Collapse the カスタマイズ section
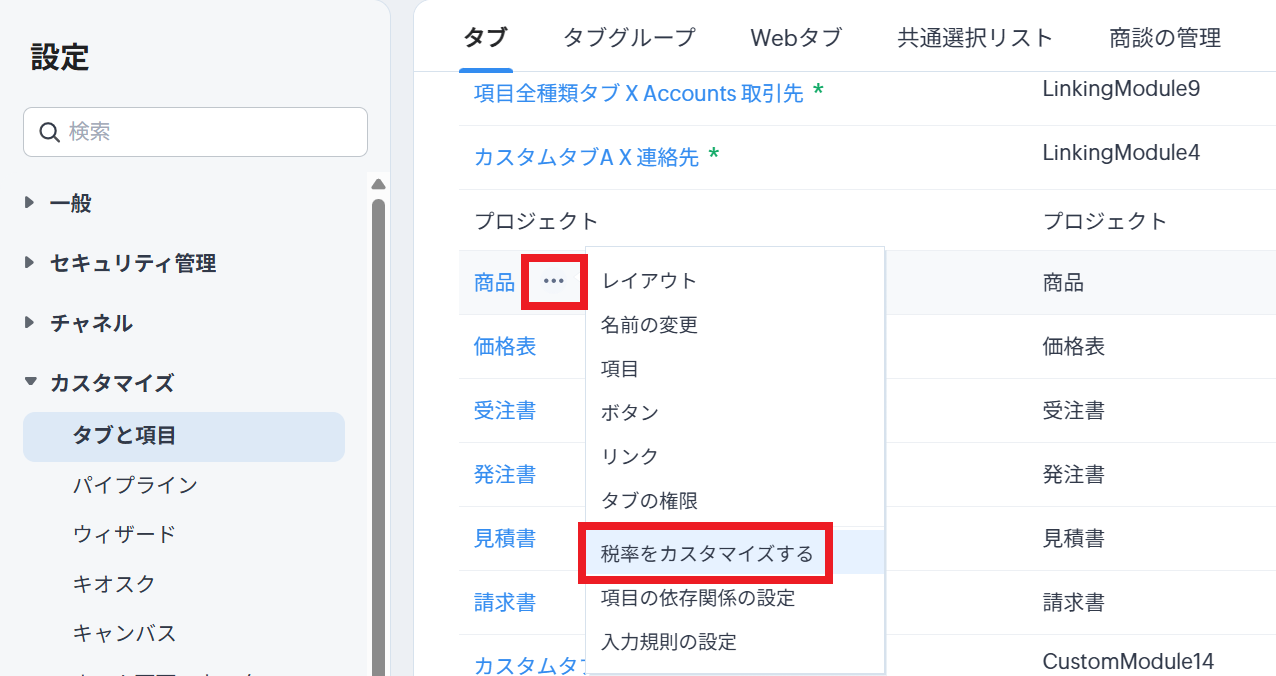This screenshot has width=1276, height=676. [x=30, y=382]
